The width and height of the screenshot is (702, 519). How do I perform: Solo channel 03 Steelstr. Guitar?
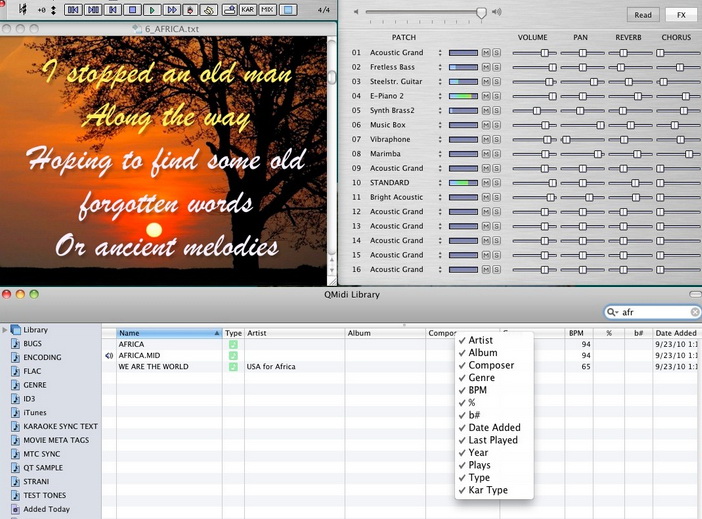[x=497, y=81]
